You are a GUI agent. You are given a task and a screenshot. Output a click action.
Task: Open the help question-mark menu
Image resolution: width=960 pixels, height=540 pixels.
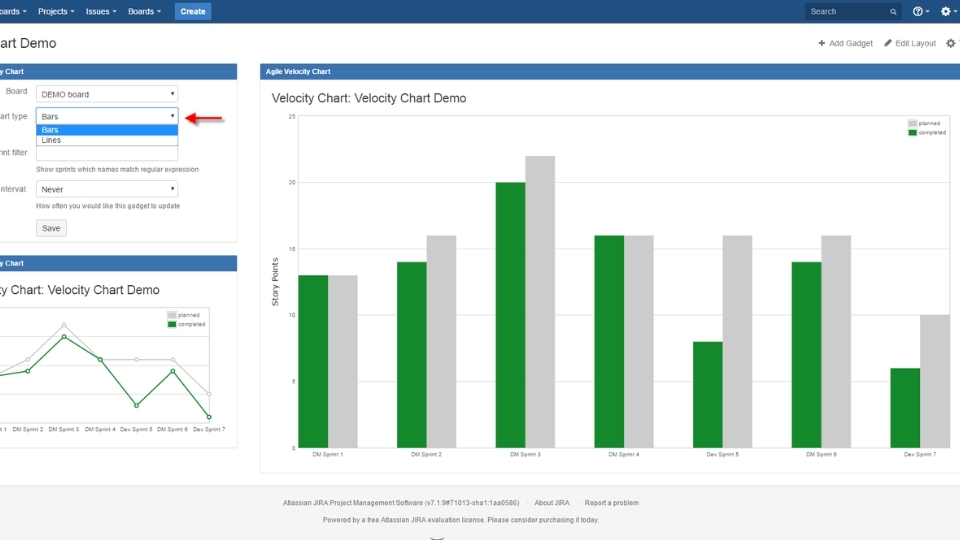tap(920, 11)
